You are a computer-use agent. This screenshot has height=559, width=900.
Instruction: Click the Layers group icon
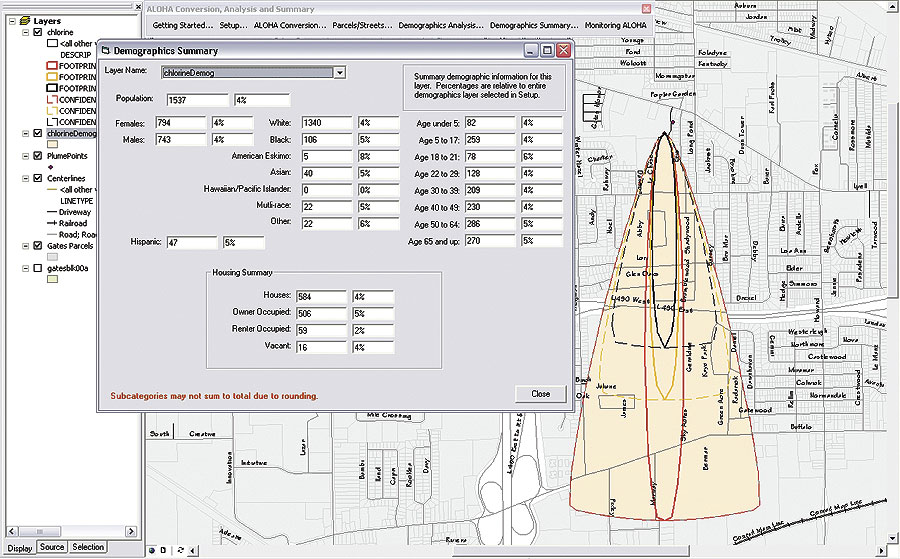25,20
